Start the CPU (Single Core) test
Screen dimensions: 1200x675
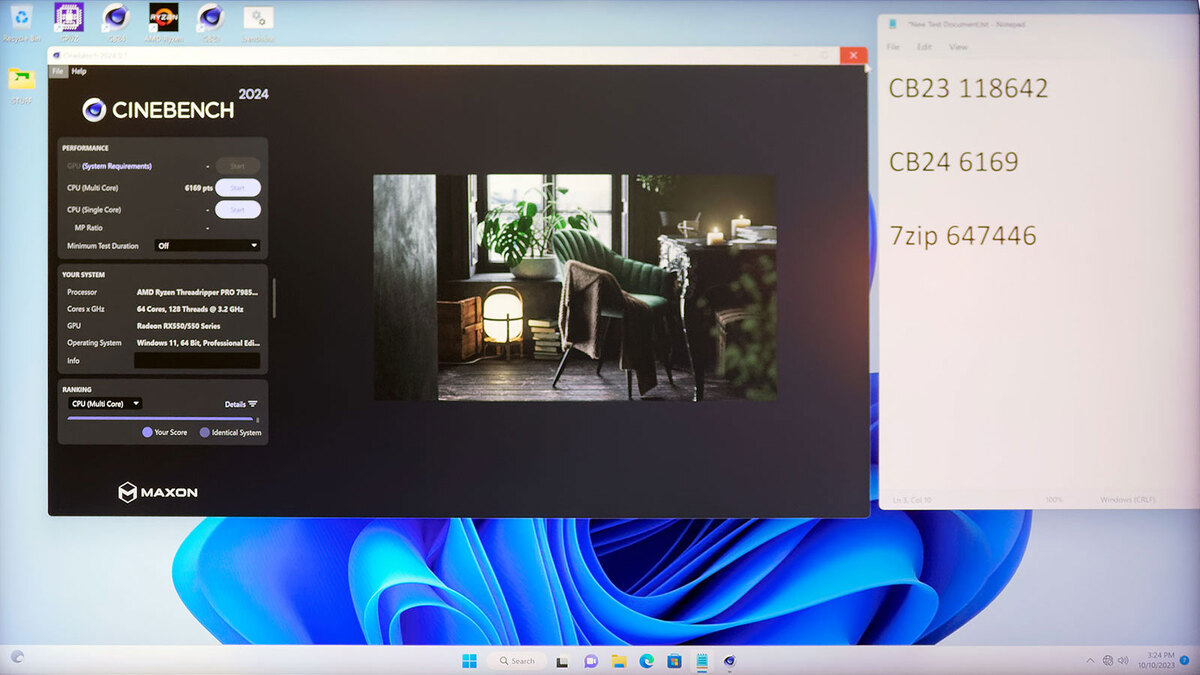tap(238, 210)
